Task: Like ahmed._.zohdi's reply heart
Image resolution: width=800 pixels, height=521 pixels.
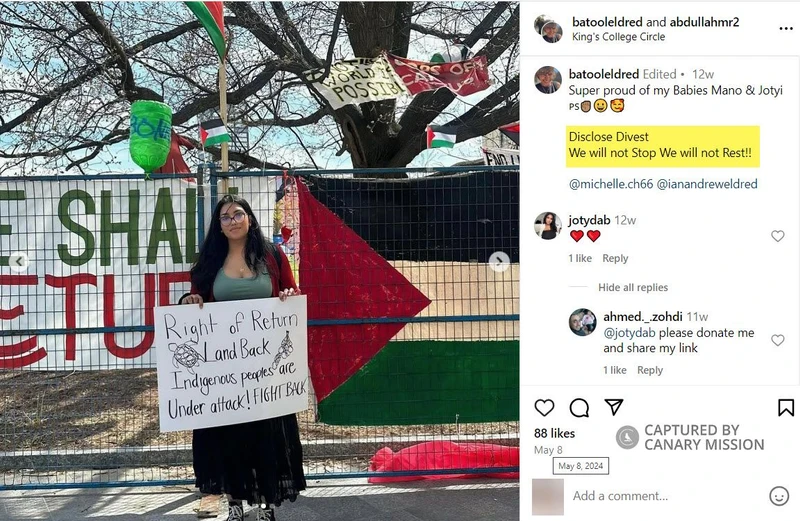Action: (x=777, y=340)
